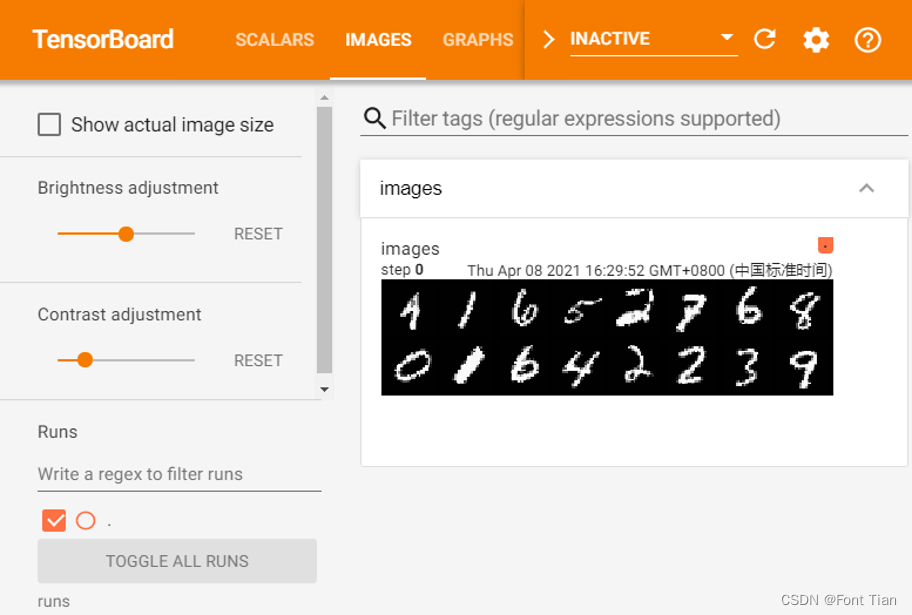
Task: Select the IMAGES tab
Action: point(378,40)
